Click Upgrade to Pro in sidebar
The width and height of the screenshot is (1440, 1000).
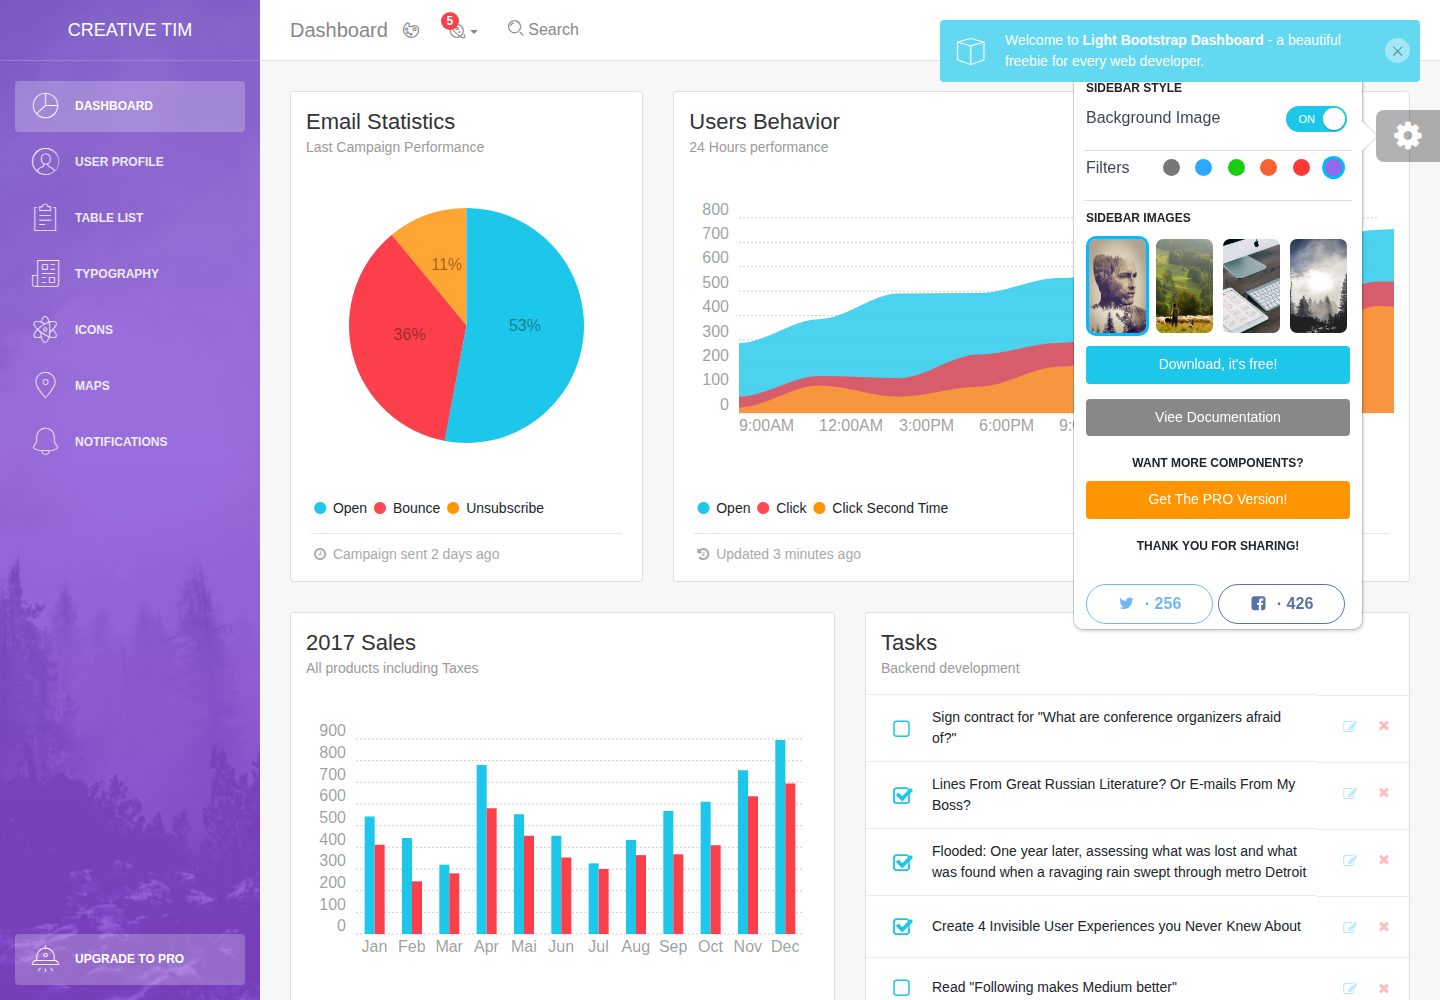click(130, 959)
